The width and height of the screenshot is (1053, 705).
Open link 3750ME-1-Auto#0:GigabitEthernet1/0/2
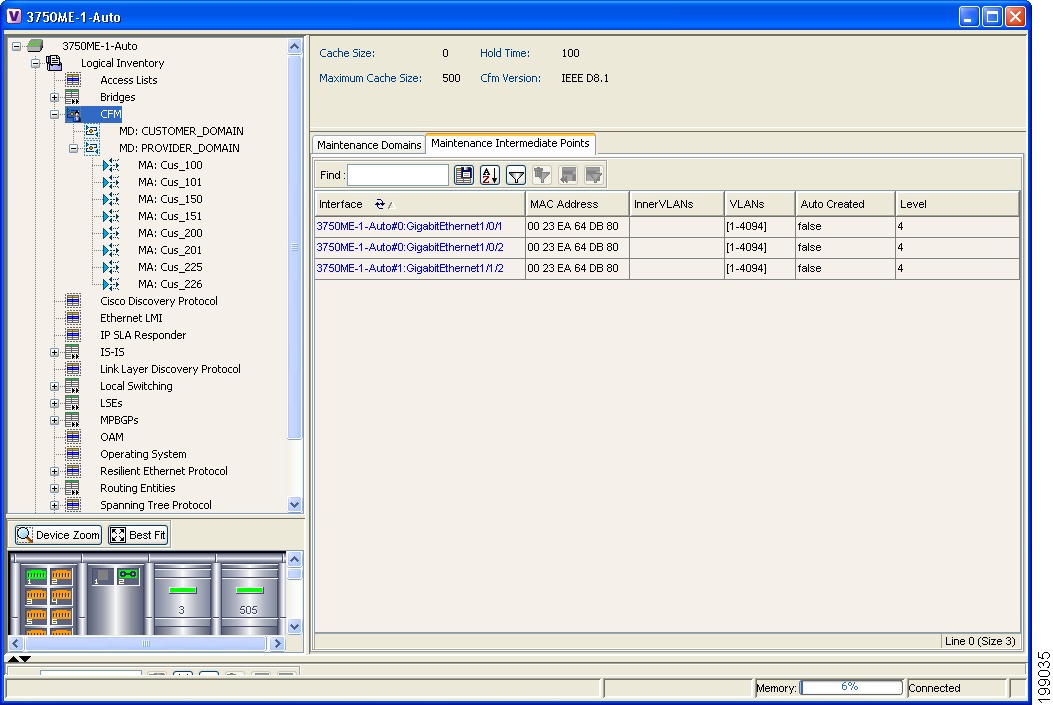pyautogui.click(x=410, y=247)
